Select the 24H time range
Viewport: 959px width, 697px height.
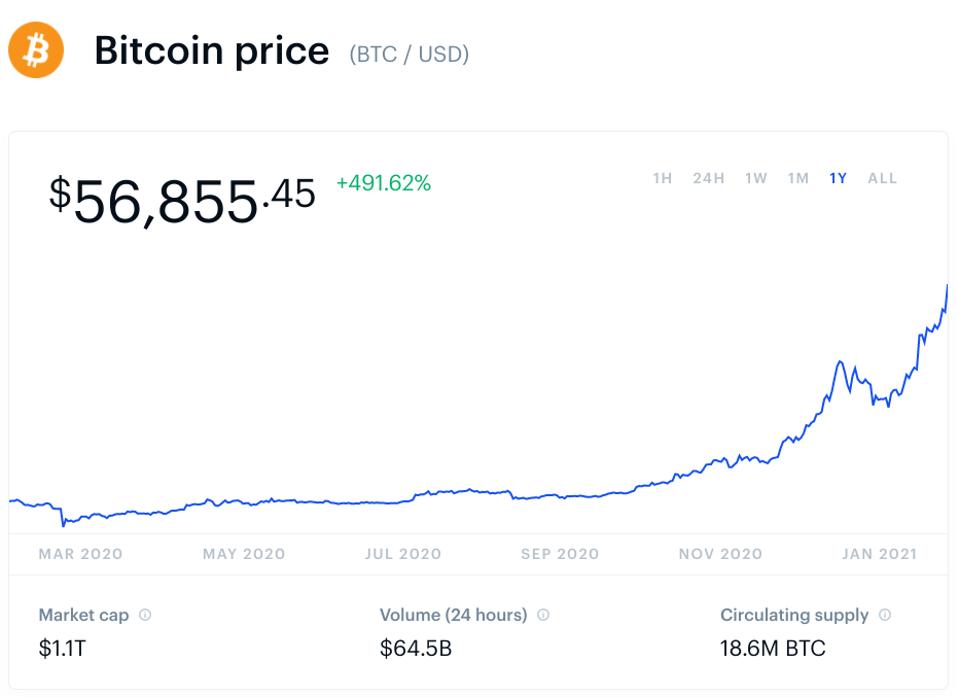tap(708, 178)
